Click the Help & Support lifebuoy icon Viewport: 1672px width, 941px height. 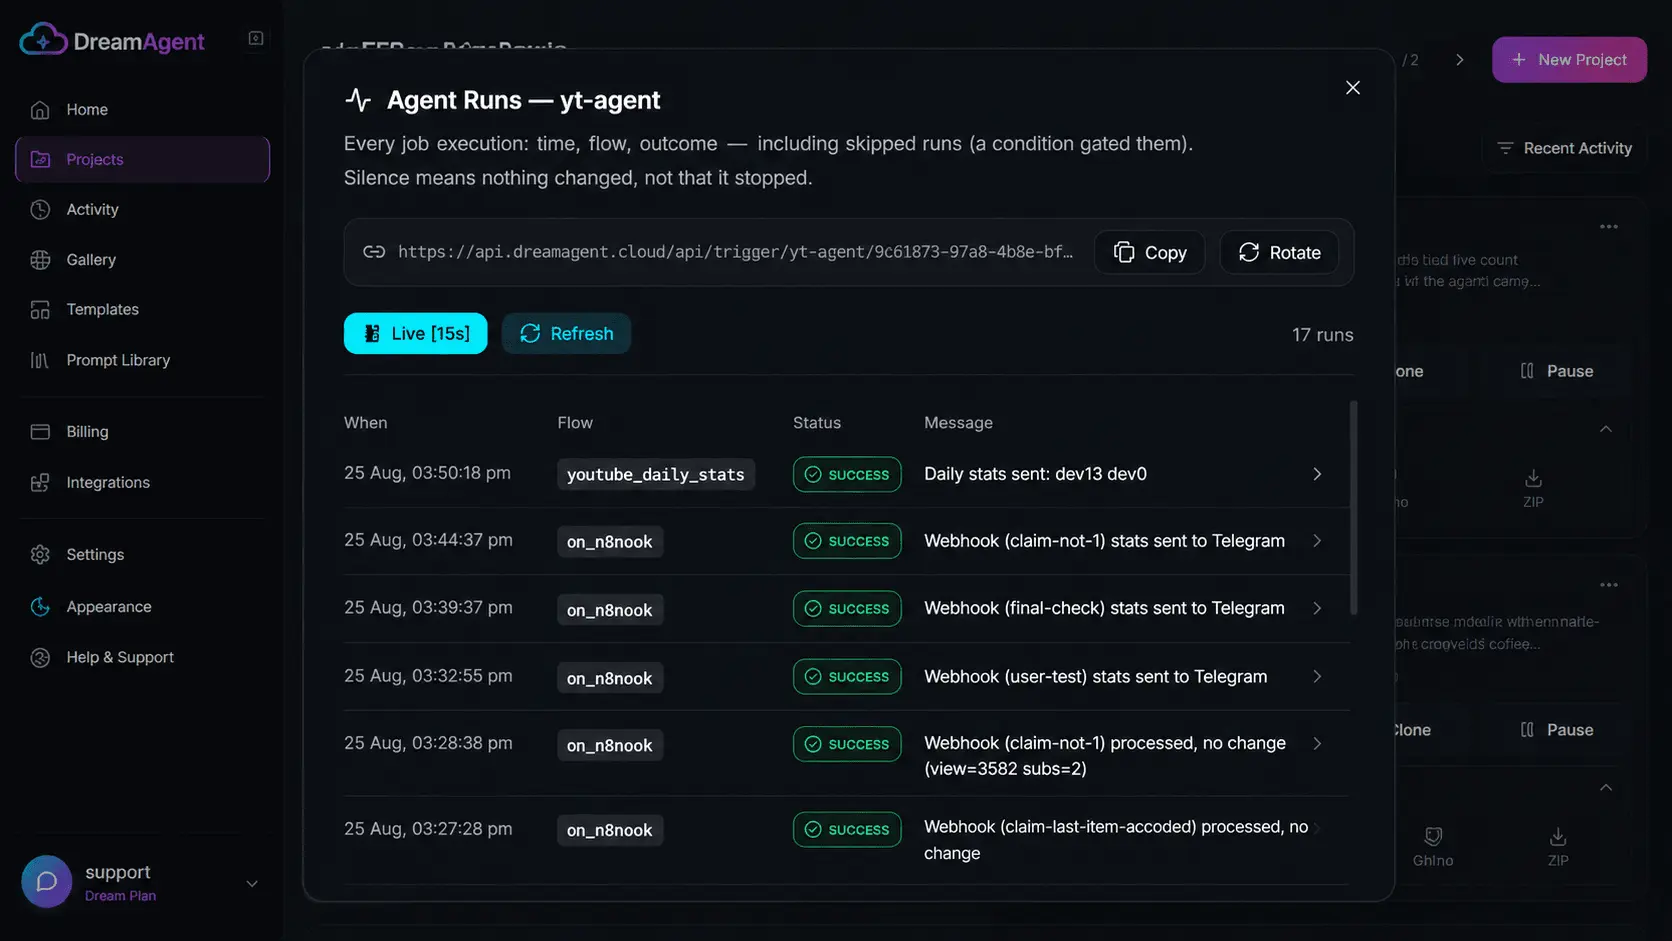point(40,657)
